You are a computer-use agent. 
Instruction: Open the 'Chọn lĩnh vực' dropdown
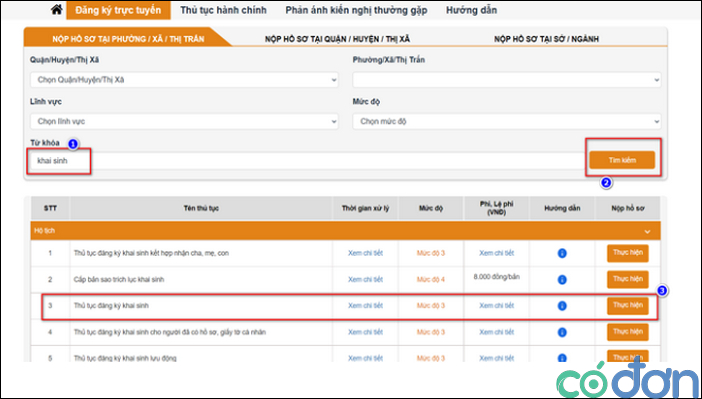pos(184,121)
